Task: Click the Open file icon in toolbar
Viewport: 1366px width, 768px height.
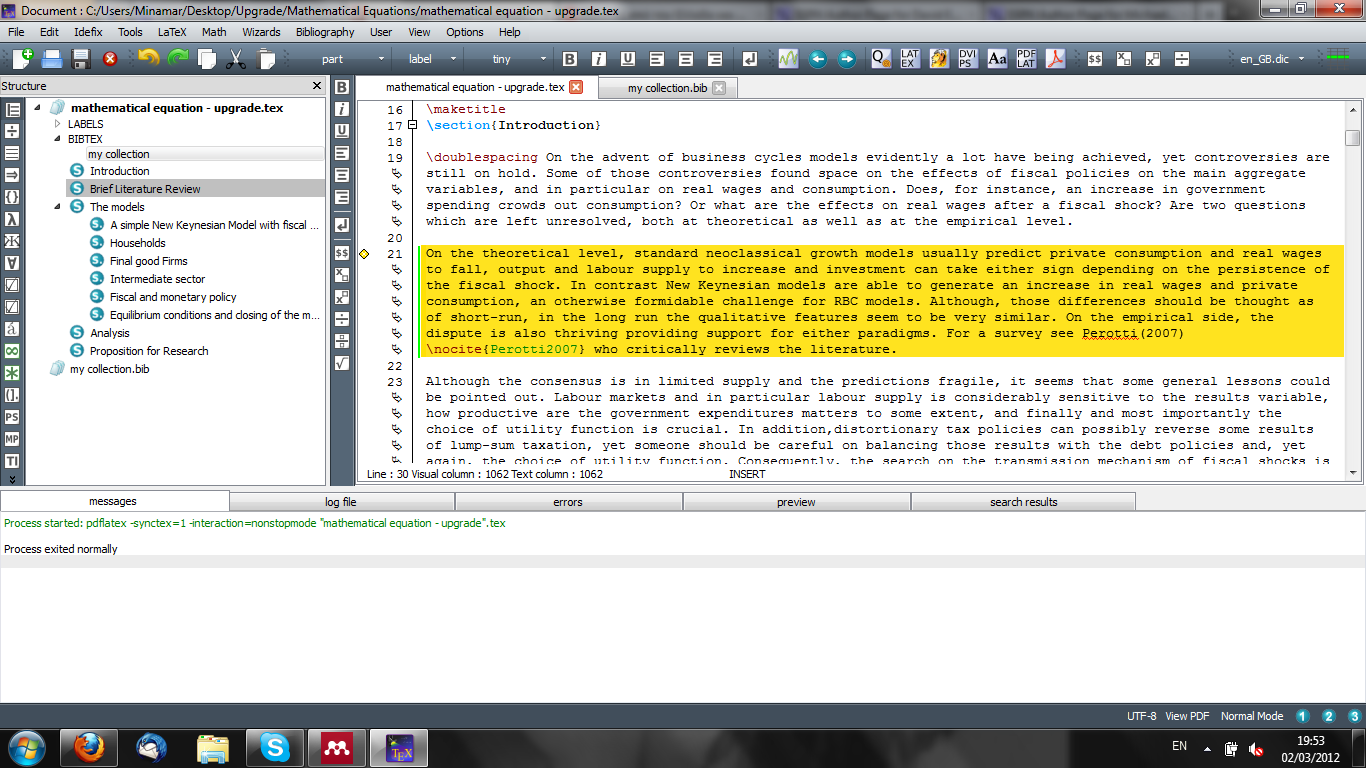Action: [52, 59]
